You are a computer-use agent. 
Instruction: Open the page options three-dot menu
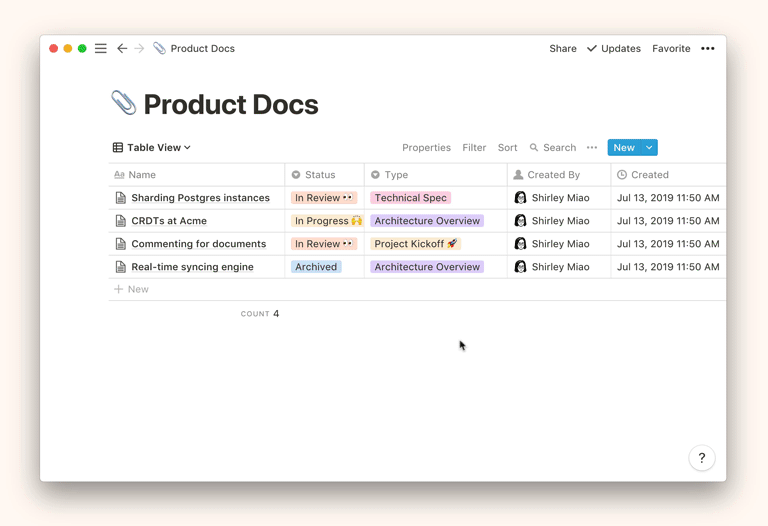(x=708, y=48)
